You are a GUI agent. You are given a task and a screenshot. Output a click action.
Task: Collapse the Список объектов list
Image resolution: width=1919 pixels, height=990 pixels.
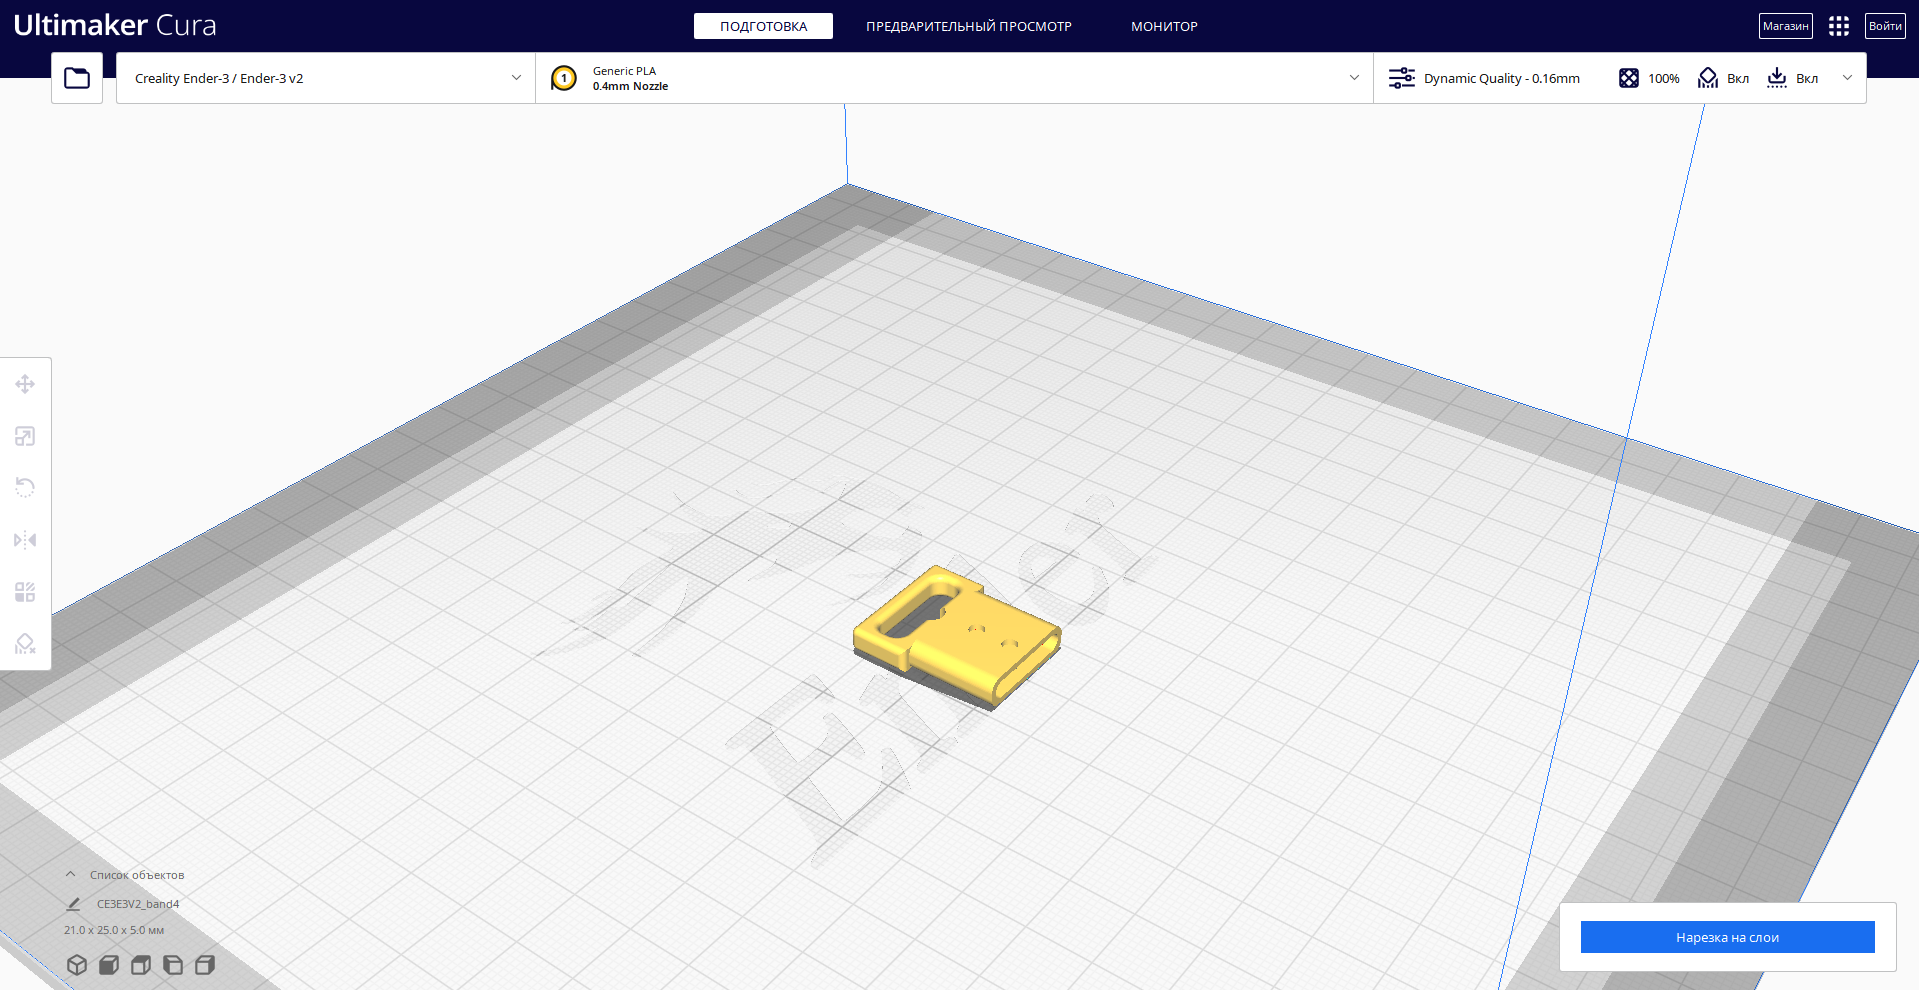coord(71,875)
